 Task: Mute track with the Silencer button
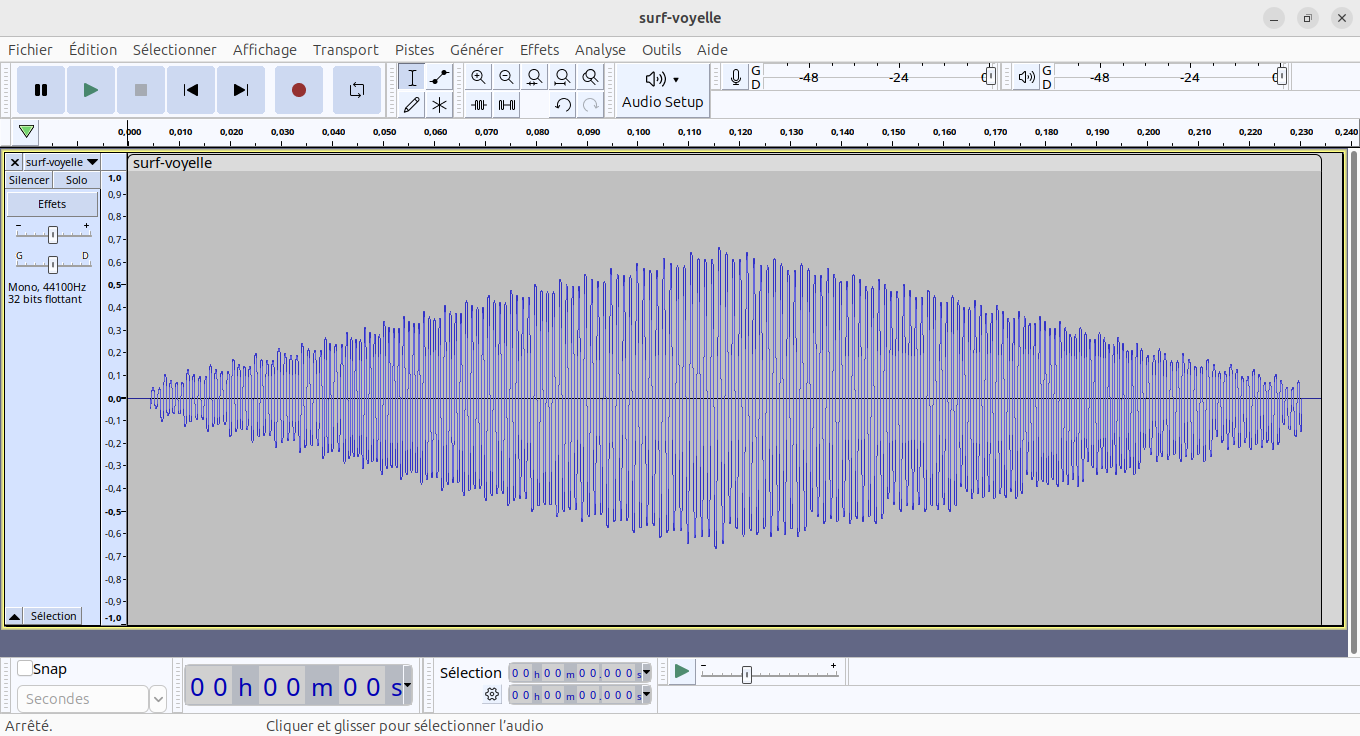29,180
